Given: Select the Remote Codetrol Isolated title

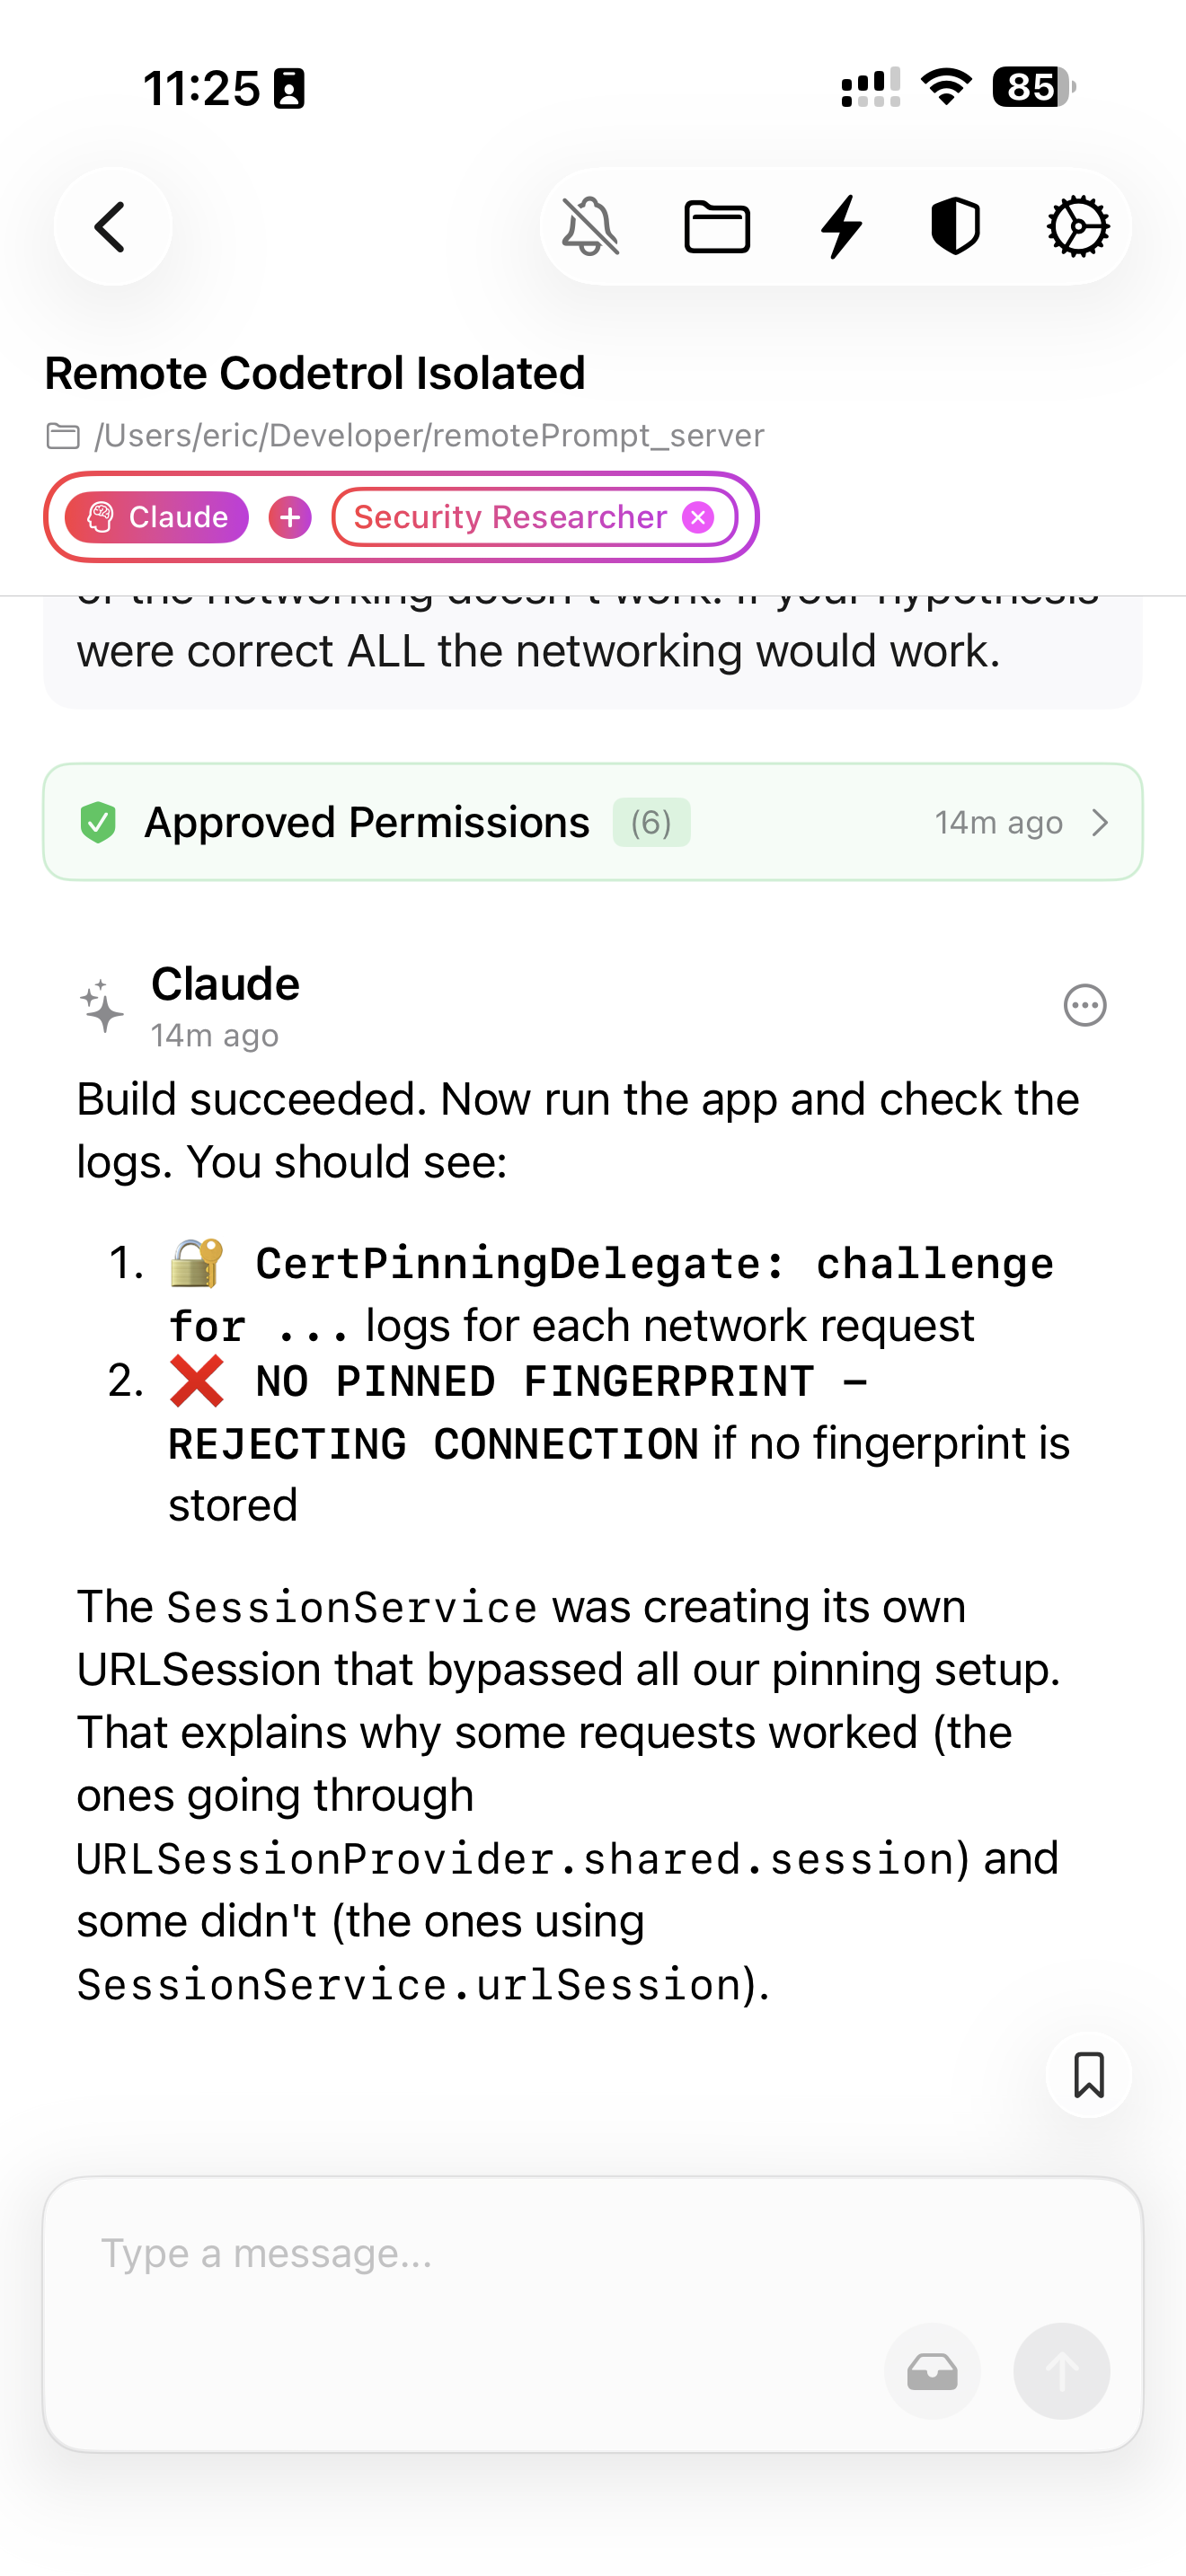Looking at the screenshot, I should (316, 372).
